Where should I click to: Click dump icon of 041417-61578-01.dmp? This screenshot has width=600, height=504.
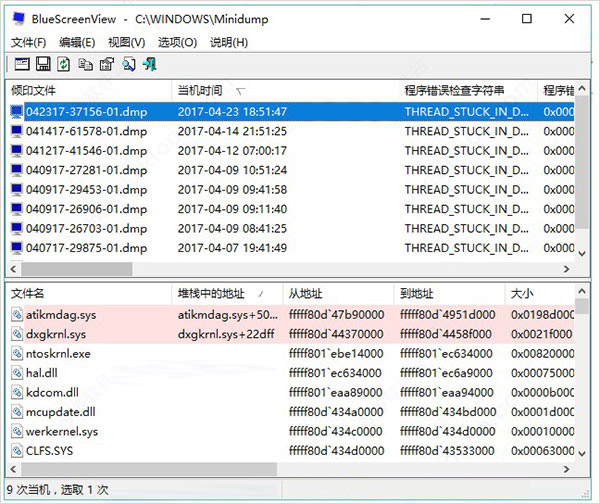(x=16, y=131)
